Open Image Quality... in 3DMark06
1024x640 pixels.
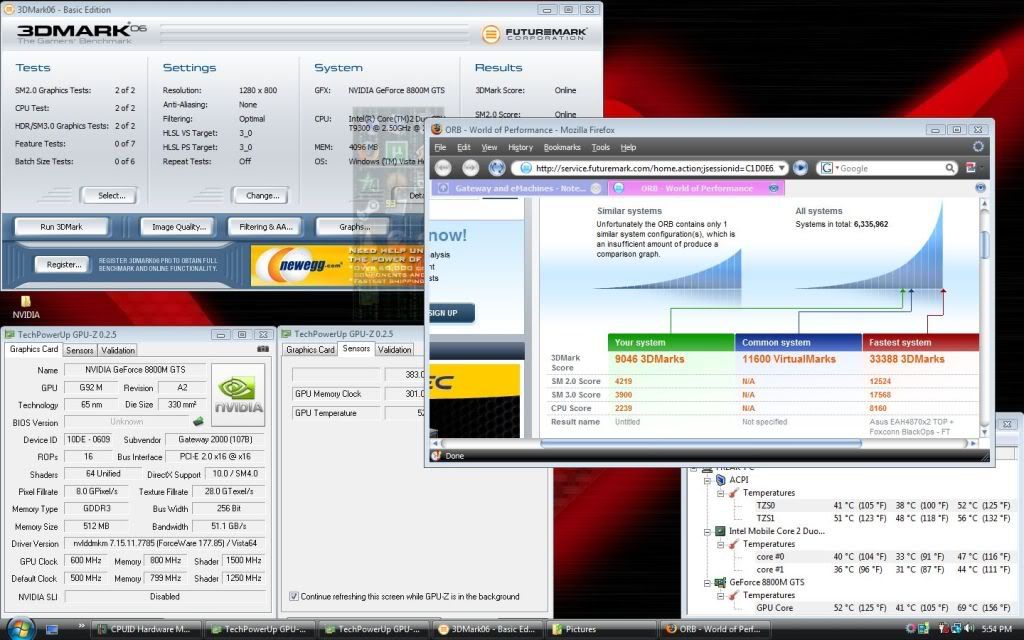(x=178, y=227)
